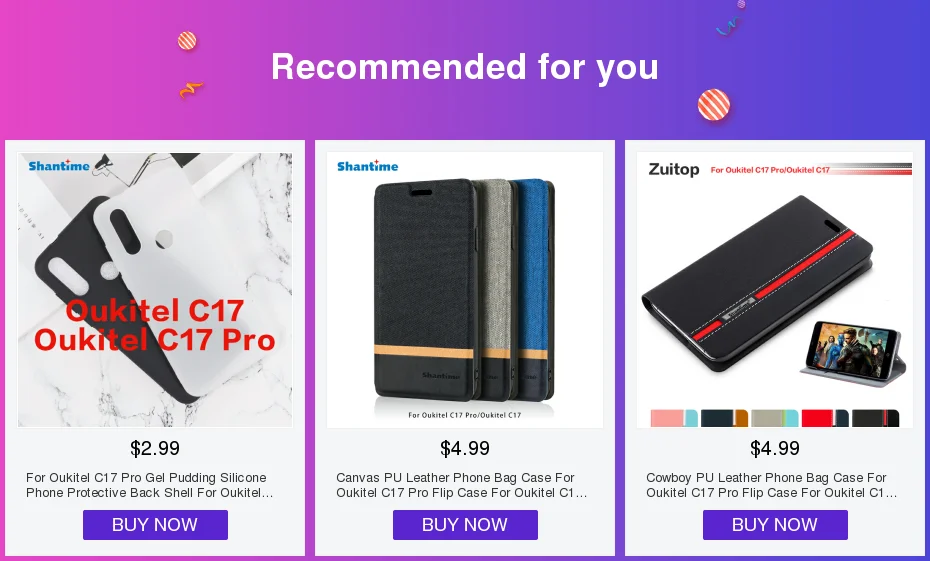Click the Recommended for you heading
930x561 pixels.
[x=465, y=66]
